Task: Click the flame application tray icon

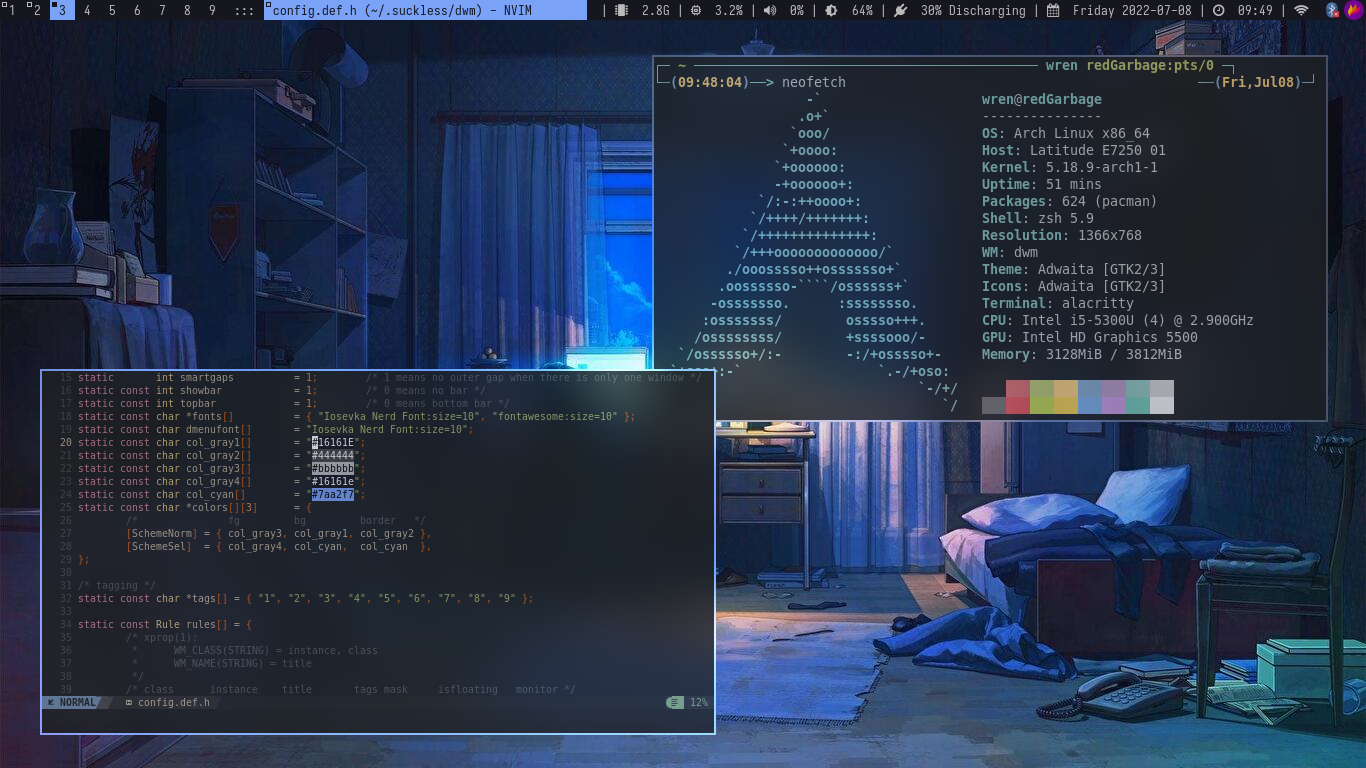Action: coord(1353,10)
